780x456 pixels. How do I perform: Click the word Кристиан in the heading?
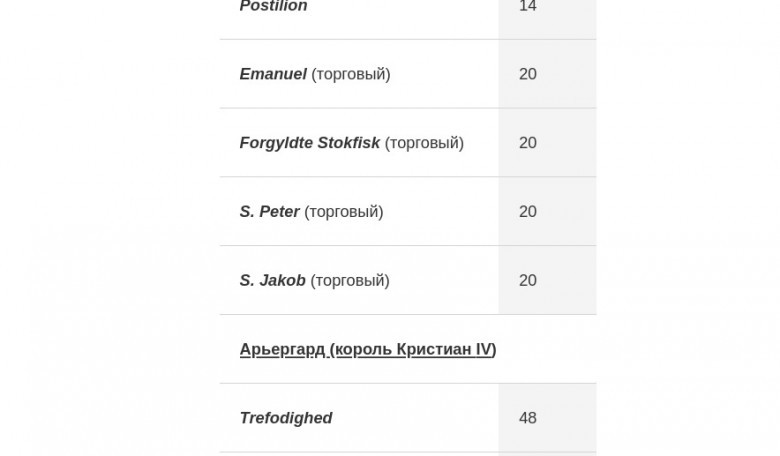pos(434,349)
